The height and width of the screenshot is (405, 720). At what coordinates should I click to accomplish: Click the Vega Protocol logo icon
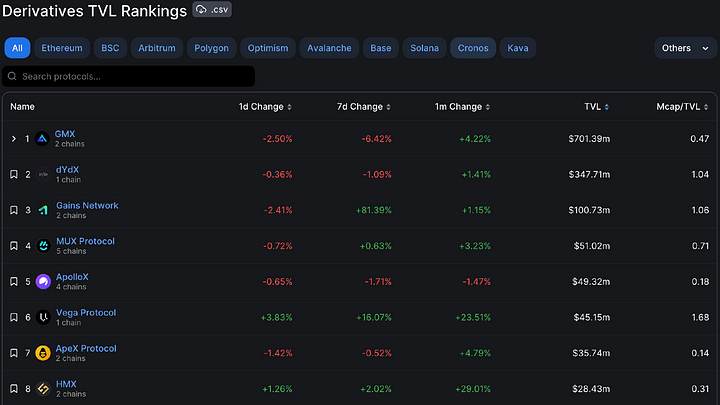tap(44, 317)
